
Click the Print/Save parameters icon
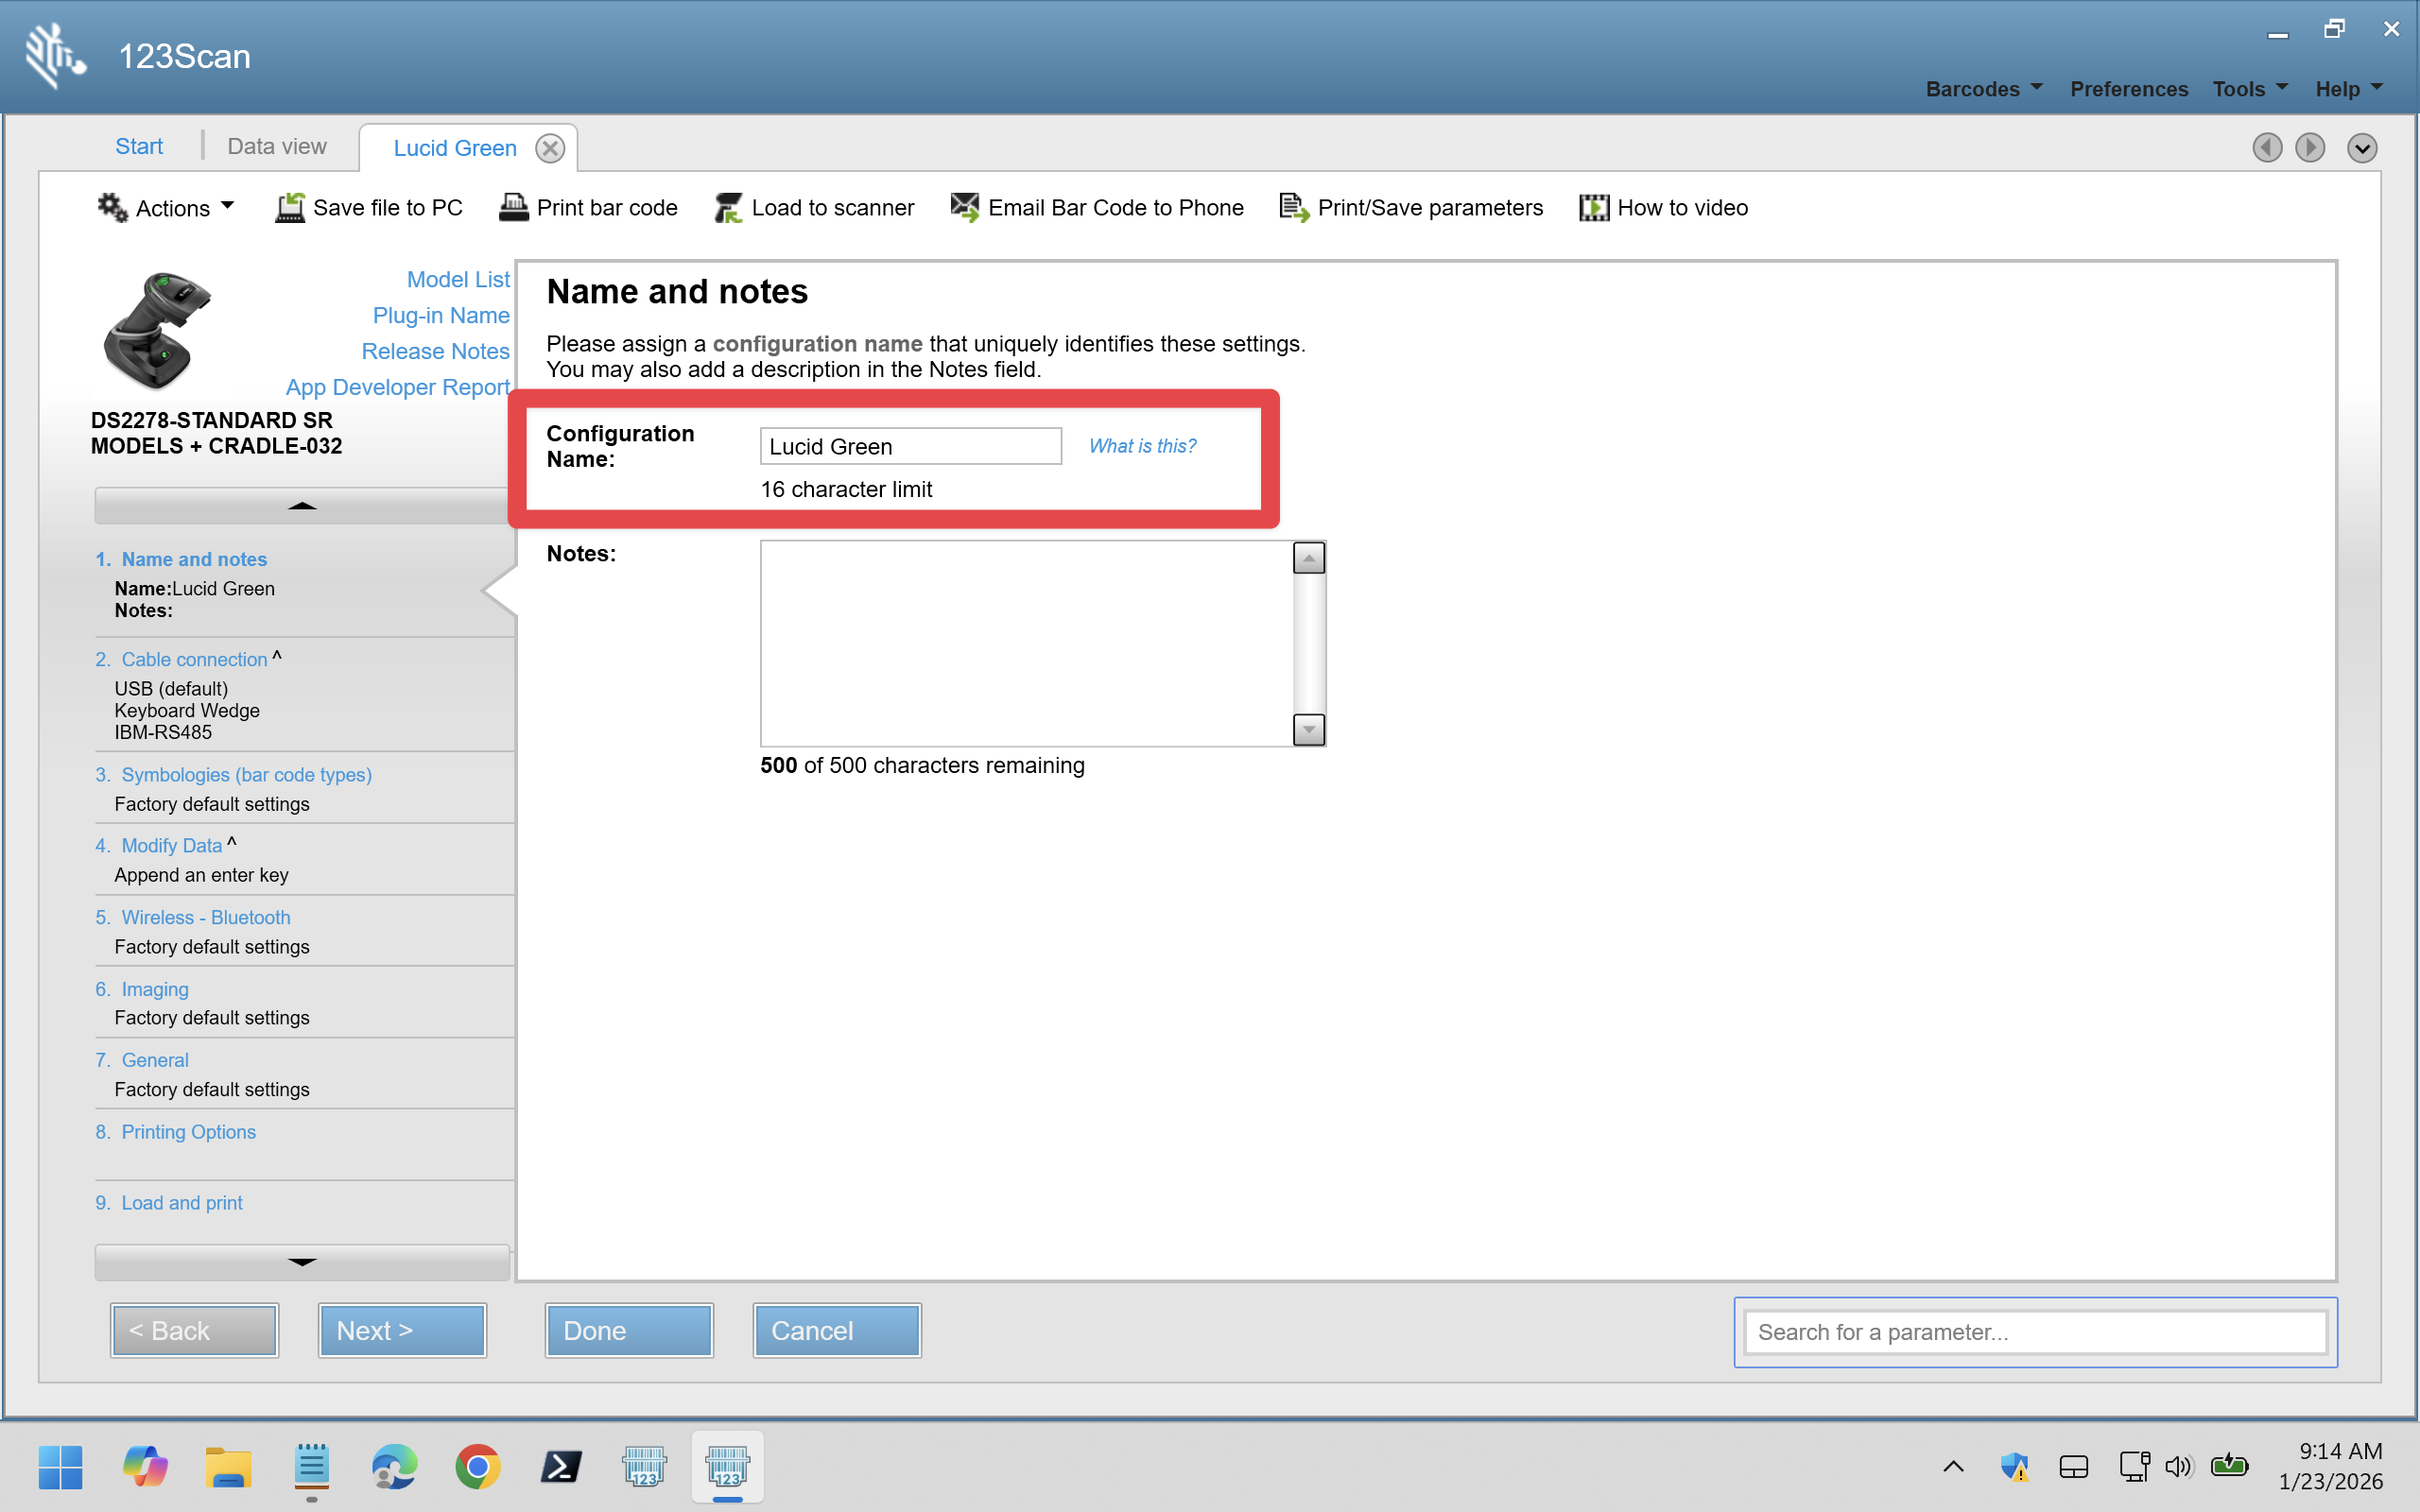1294,207
